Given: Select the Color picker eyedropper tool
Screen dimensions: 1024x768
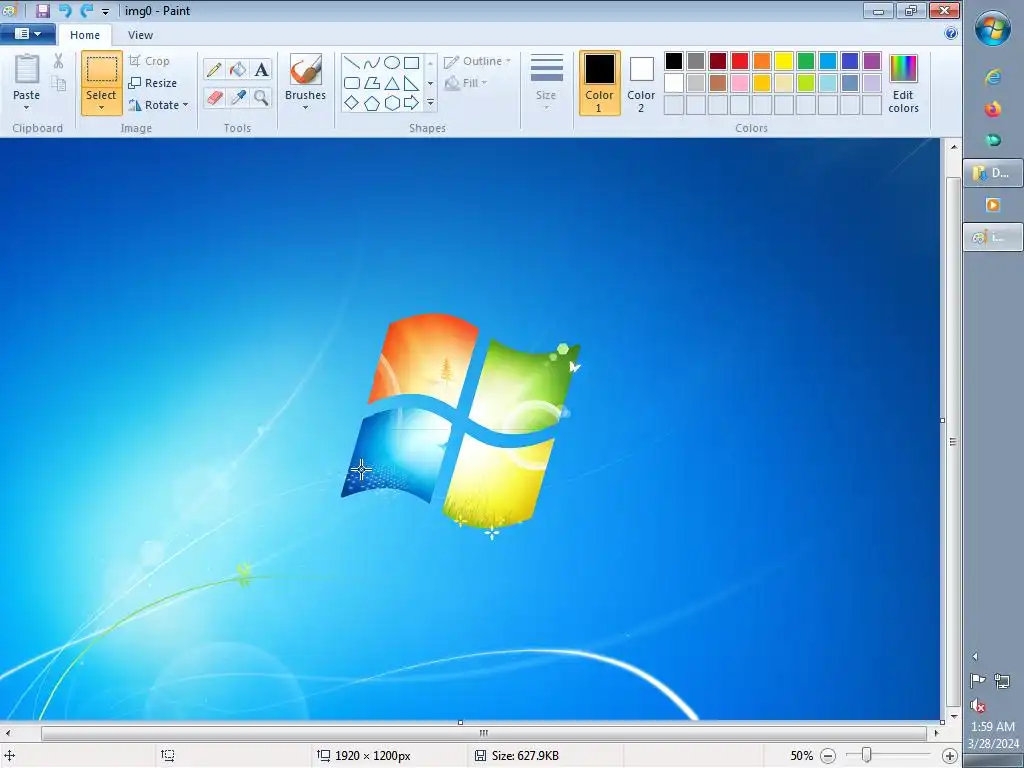Looking at the screenshot, I should coord(238,98).
